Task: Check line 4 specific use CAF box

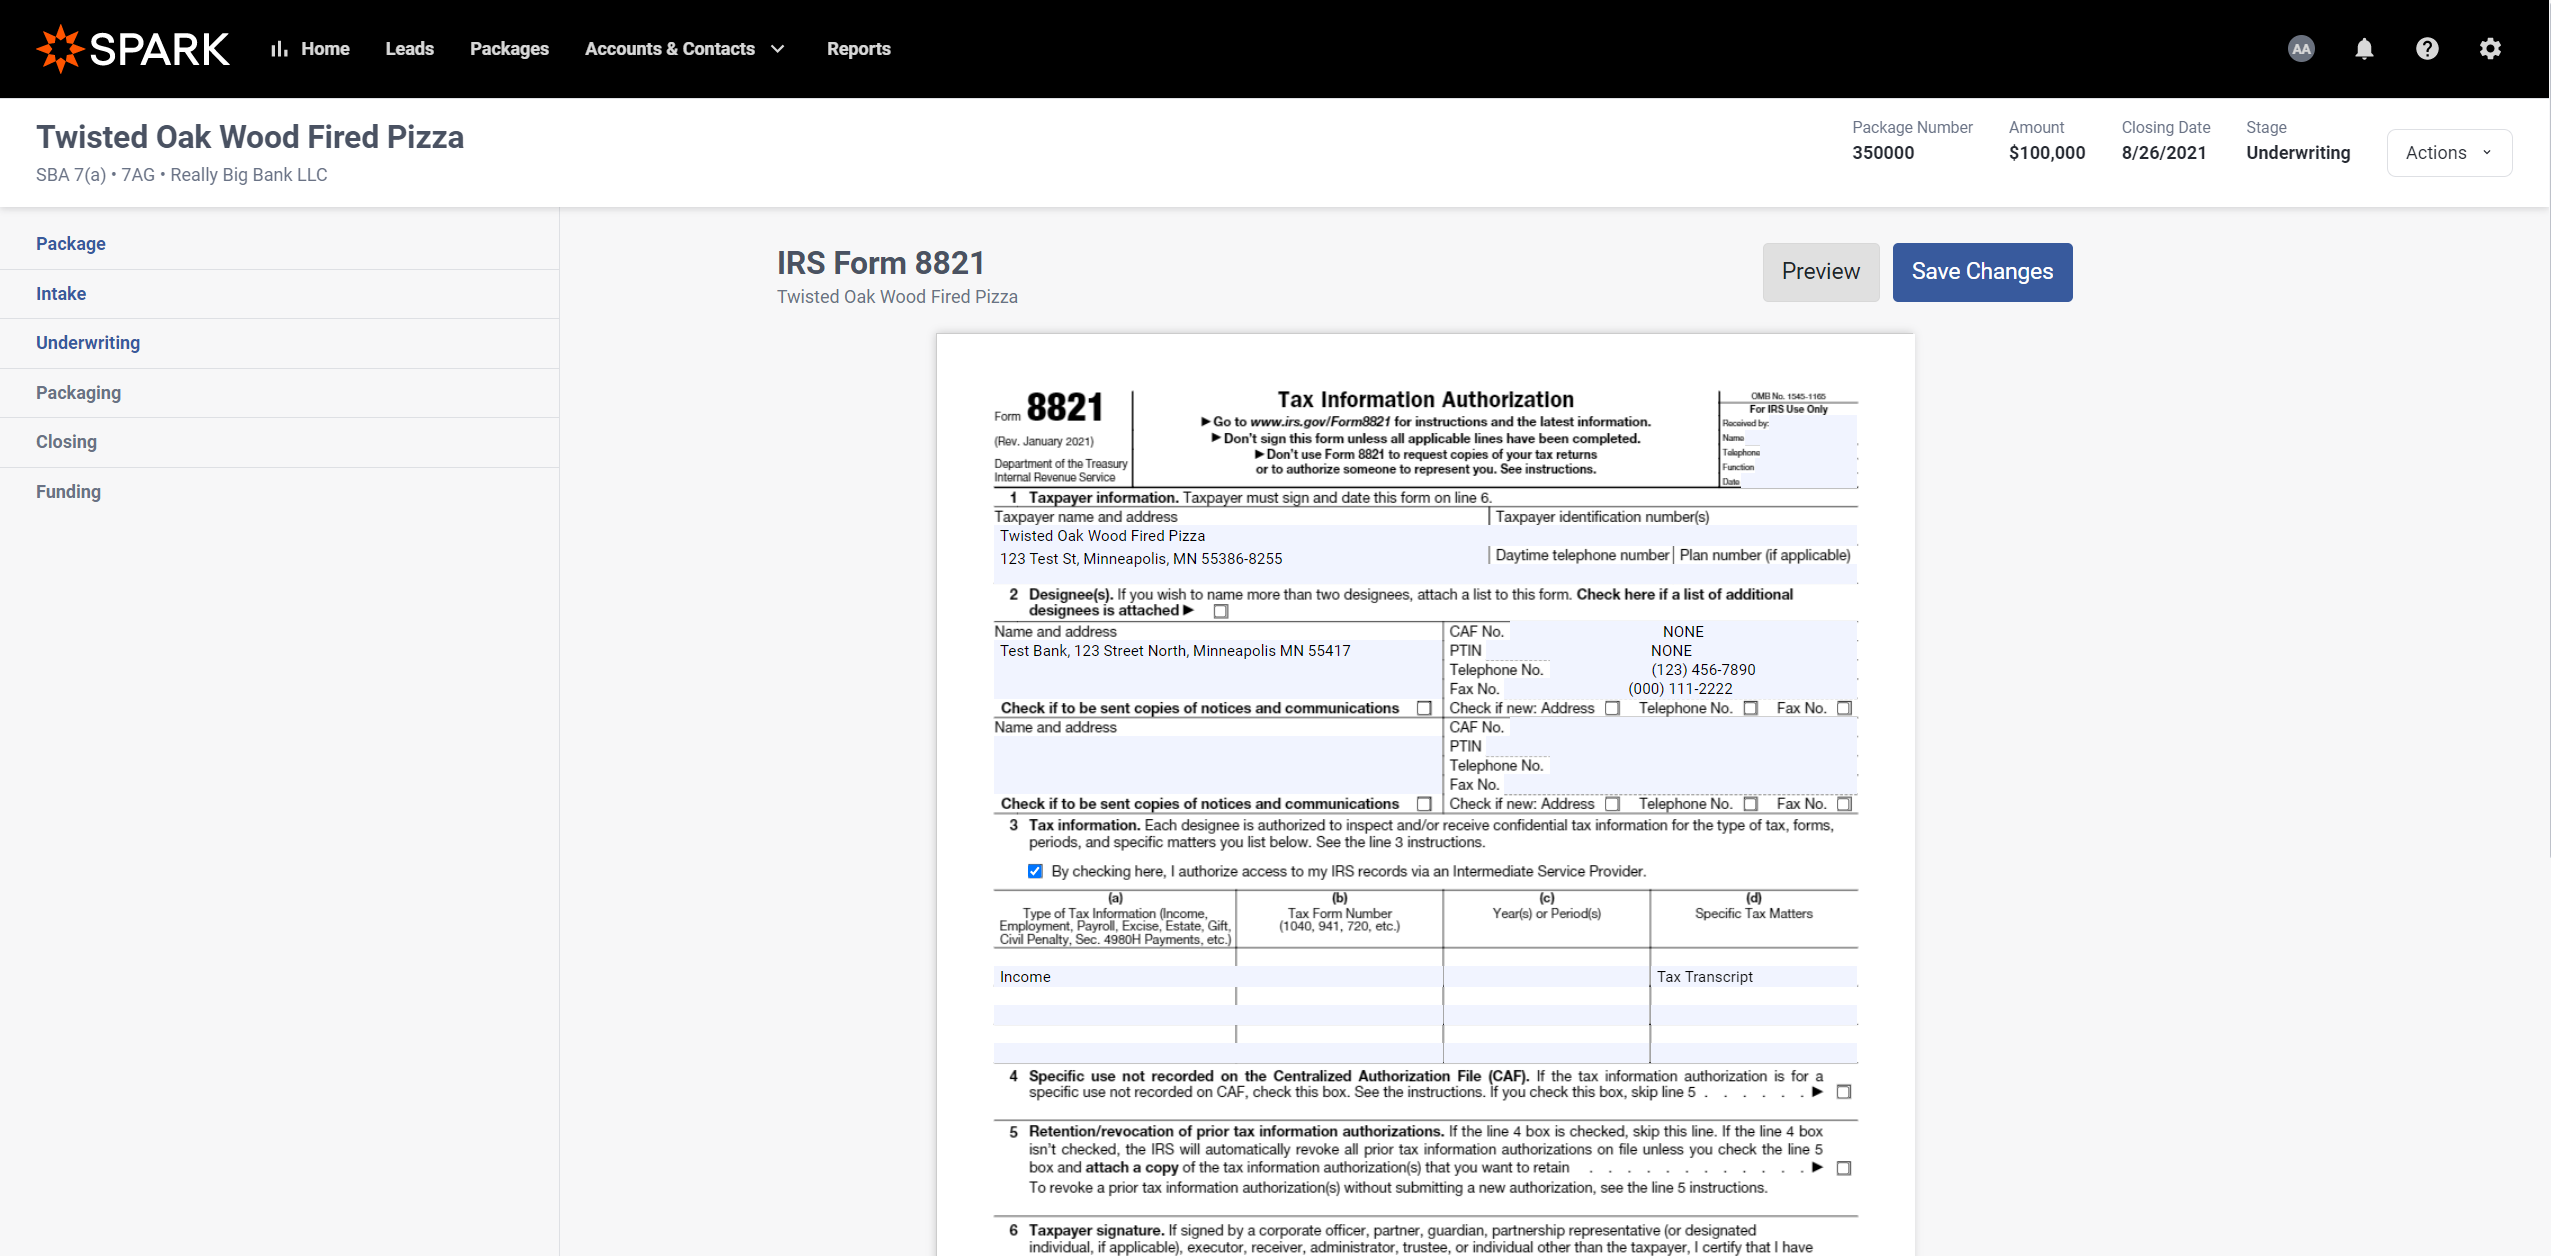Action: click(x=1844, y=1092)
